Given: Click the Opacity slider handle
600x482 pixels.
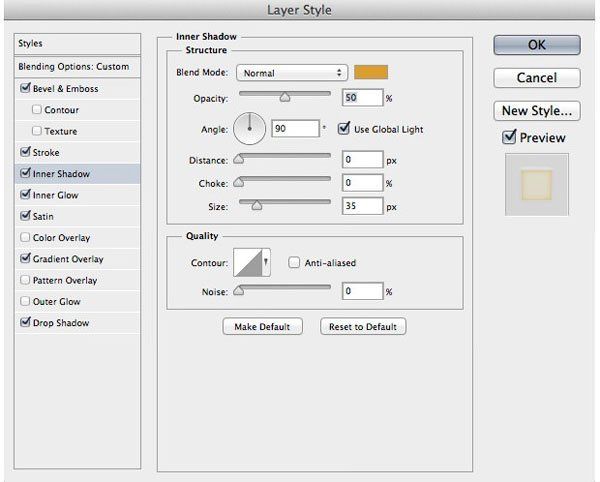Looking at the screenshot, I should (x=285, y=97).
